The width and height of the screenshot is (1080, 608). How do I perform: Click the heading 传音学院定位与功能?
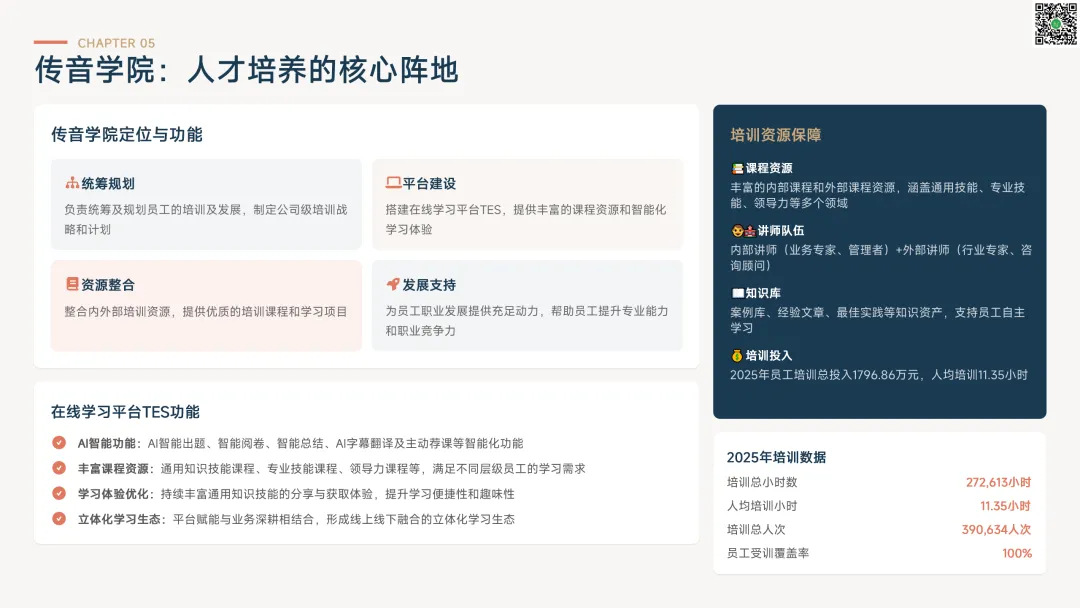pos(127,134)
